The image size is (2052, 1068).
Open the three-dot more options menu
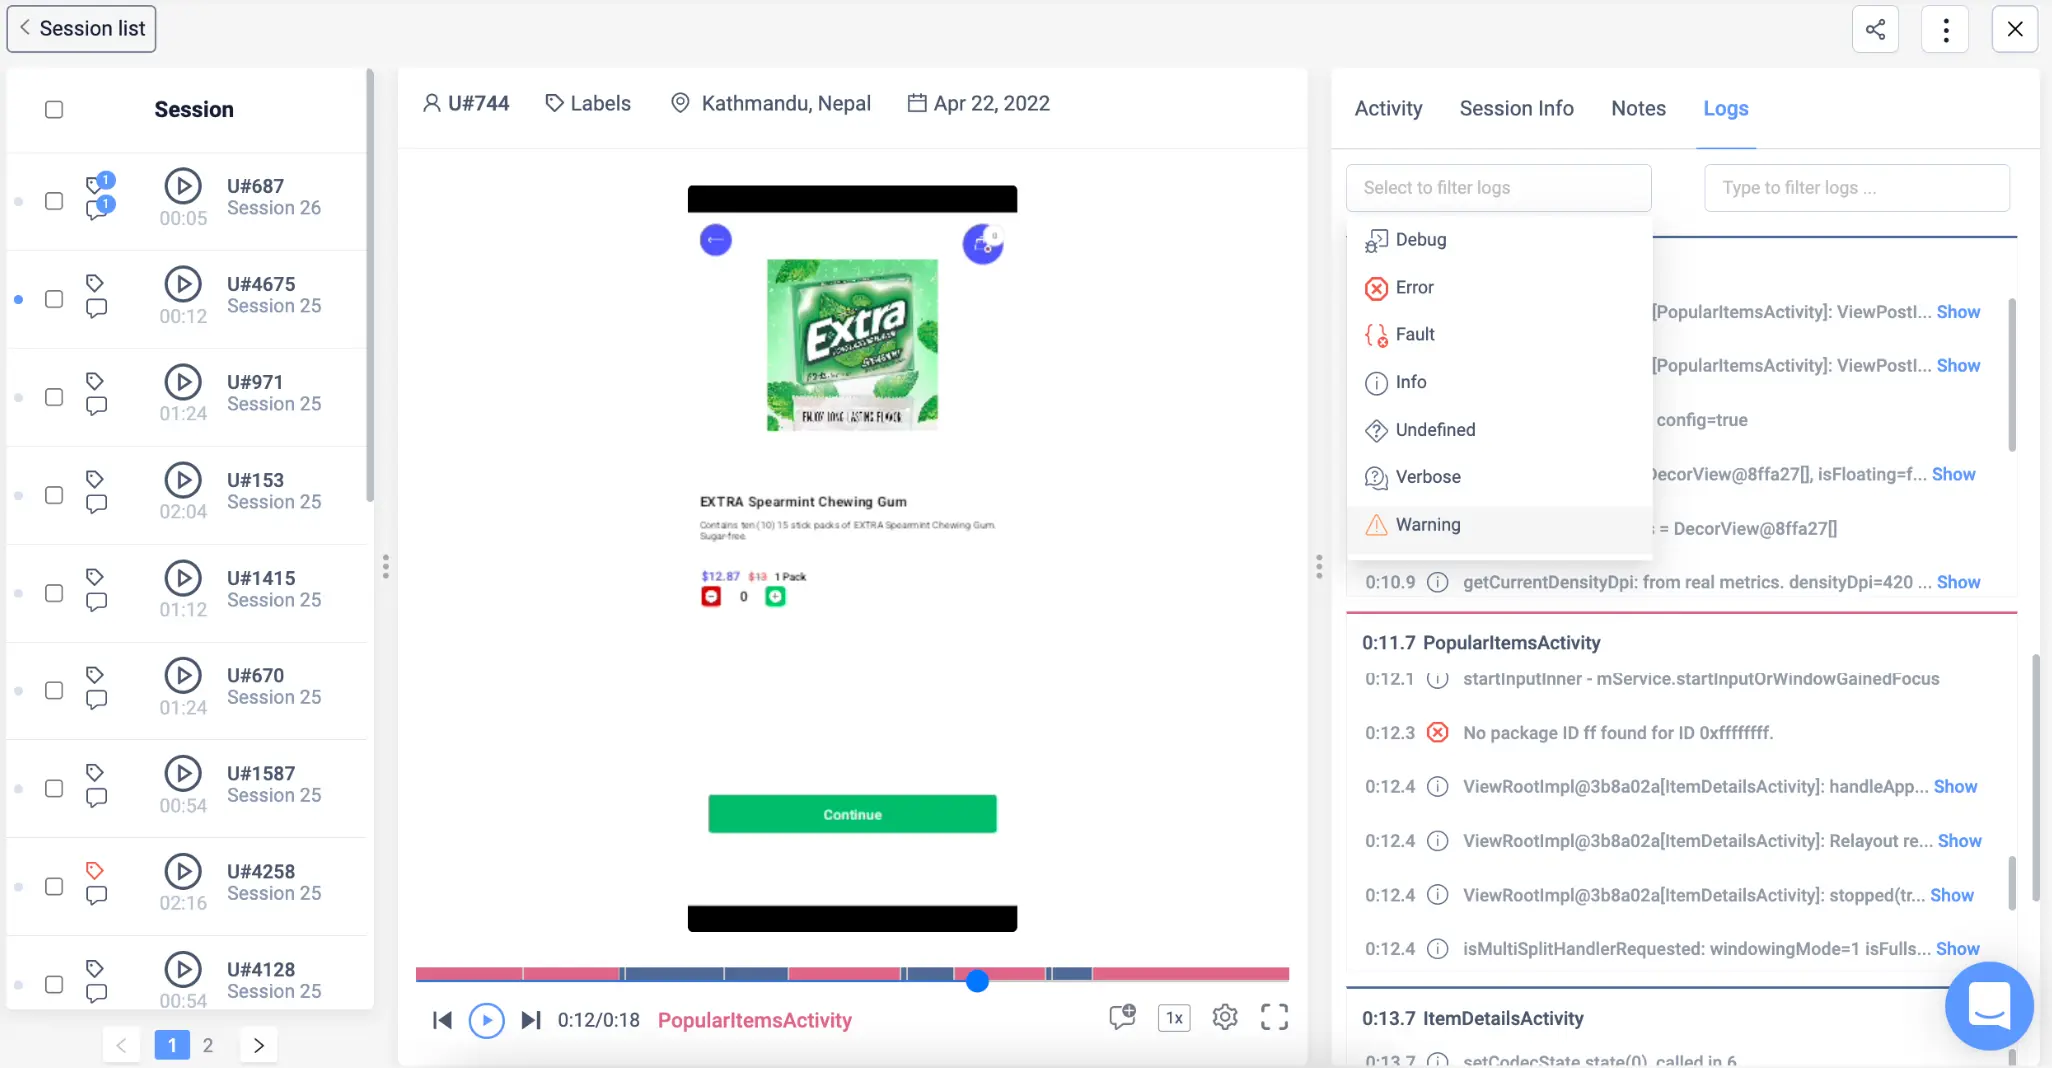(1945, 29)
